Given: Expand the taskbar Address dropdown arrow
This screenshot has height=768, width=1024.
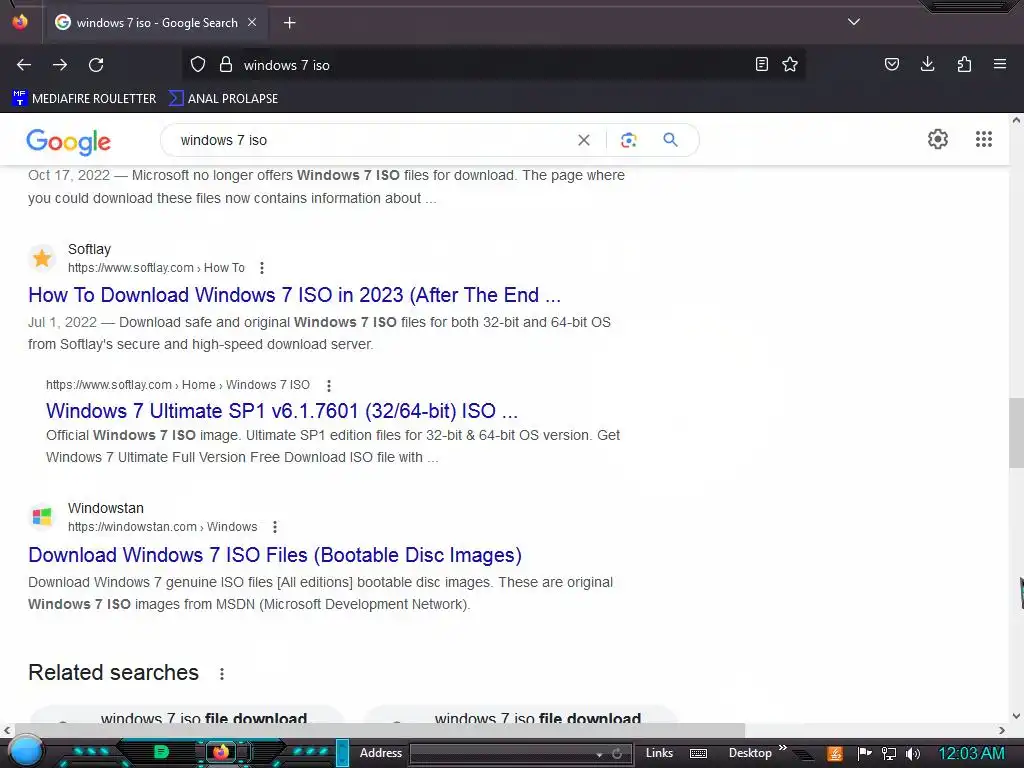Looking at the screenshot, I should point(600,754).
